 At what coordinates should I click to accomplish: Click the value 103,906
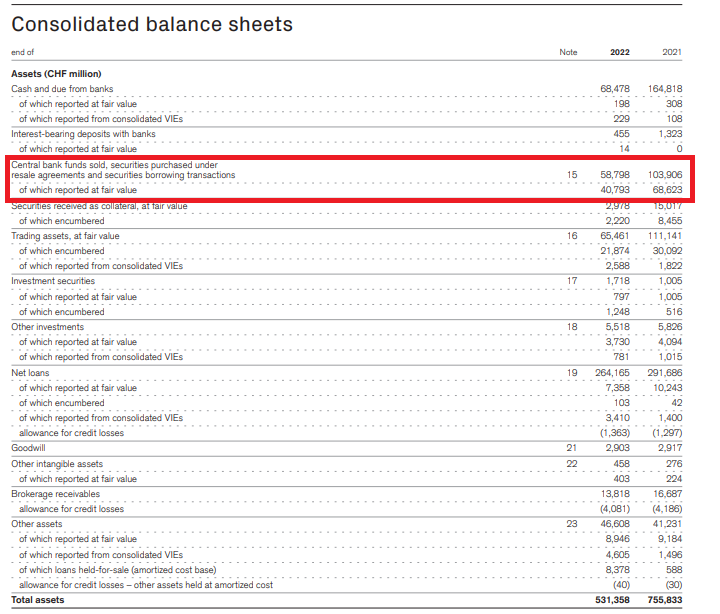[x=665, y=175]
